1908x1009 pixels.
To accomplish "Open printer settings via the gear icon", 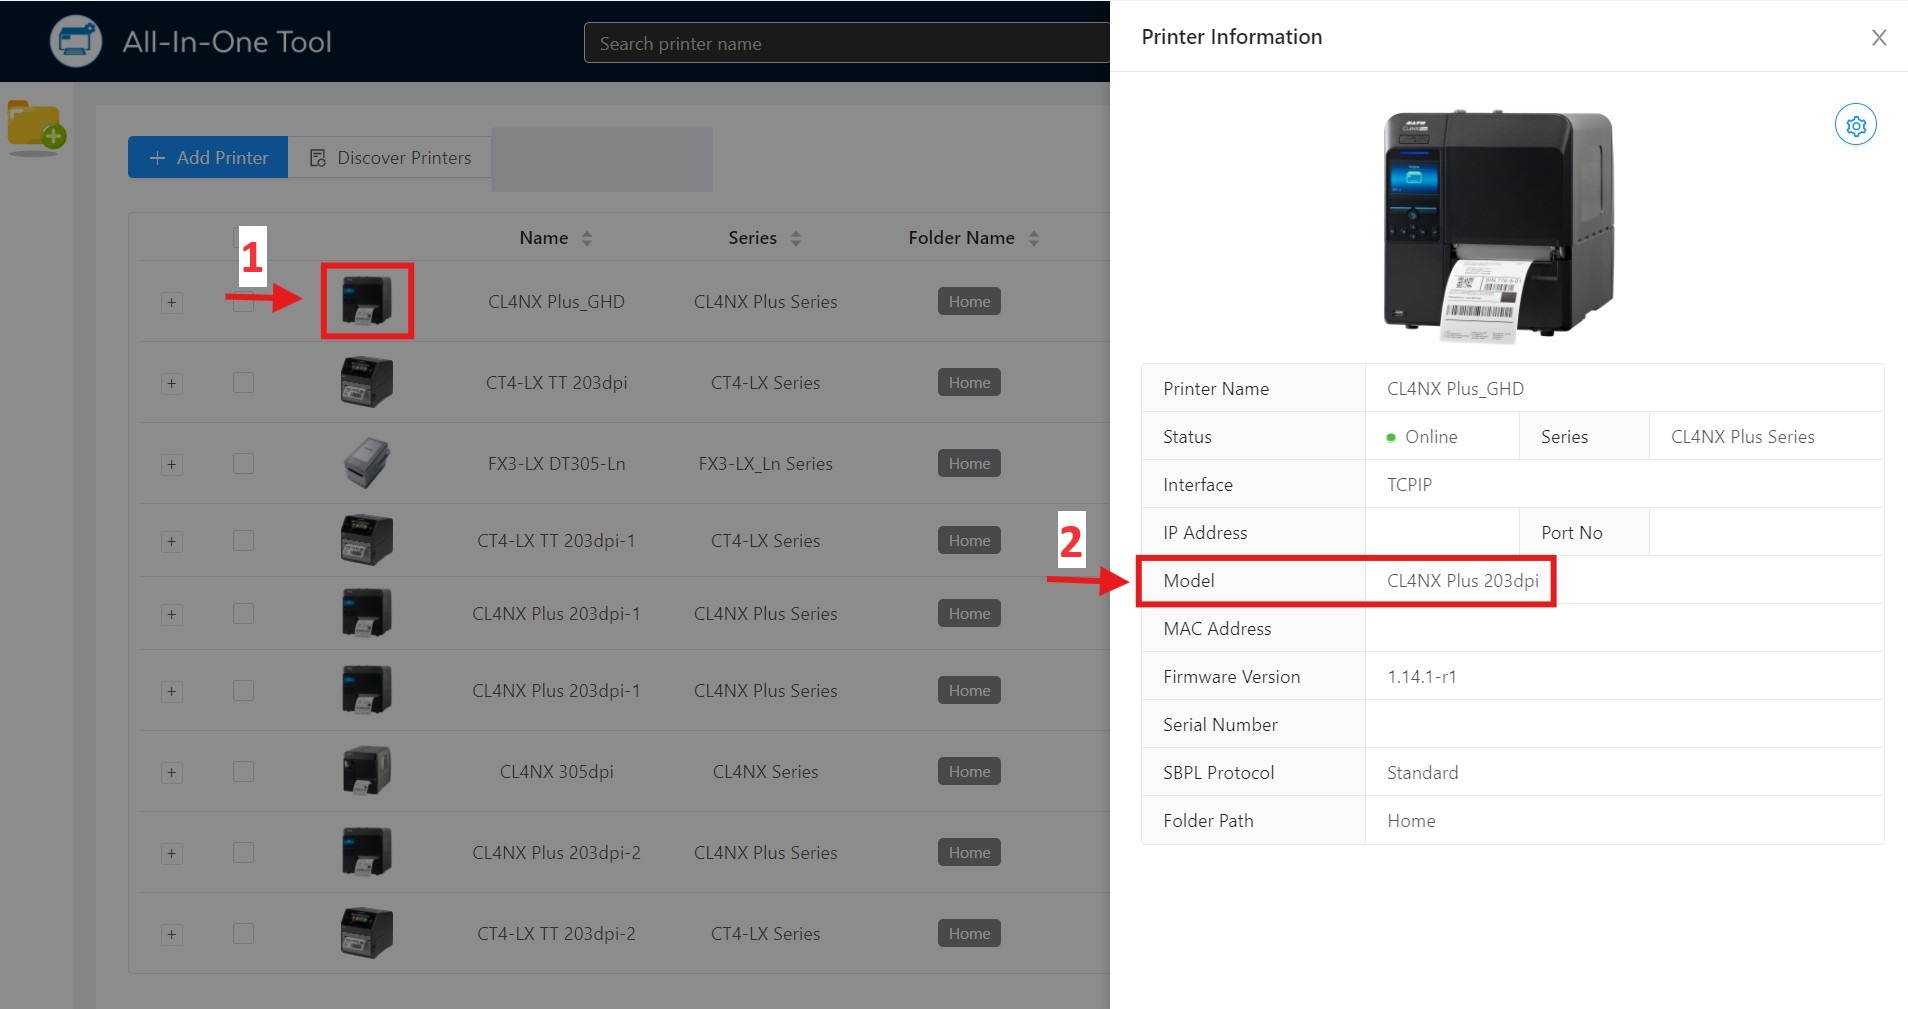I will 1855,124.
